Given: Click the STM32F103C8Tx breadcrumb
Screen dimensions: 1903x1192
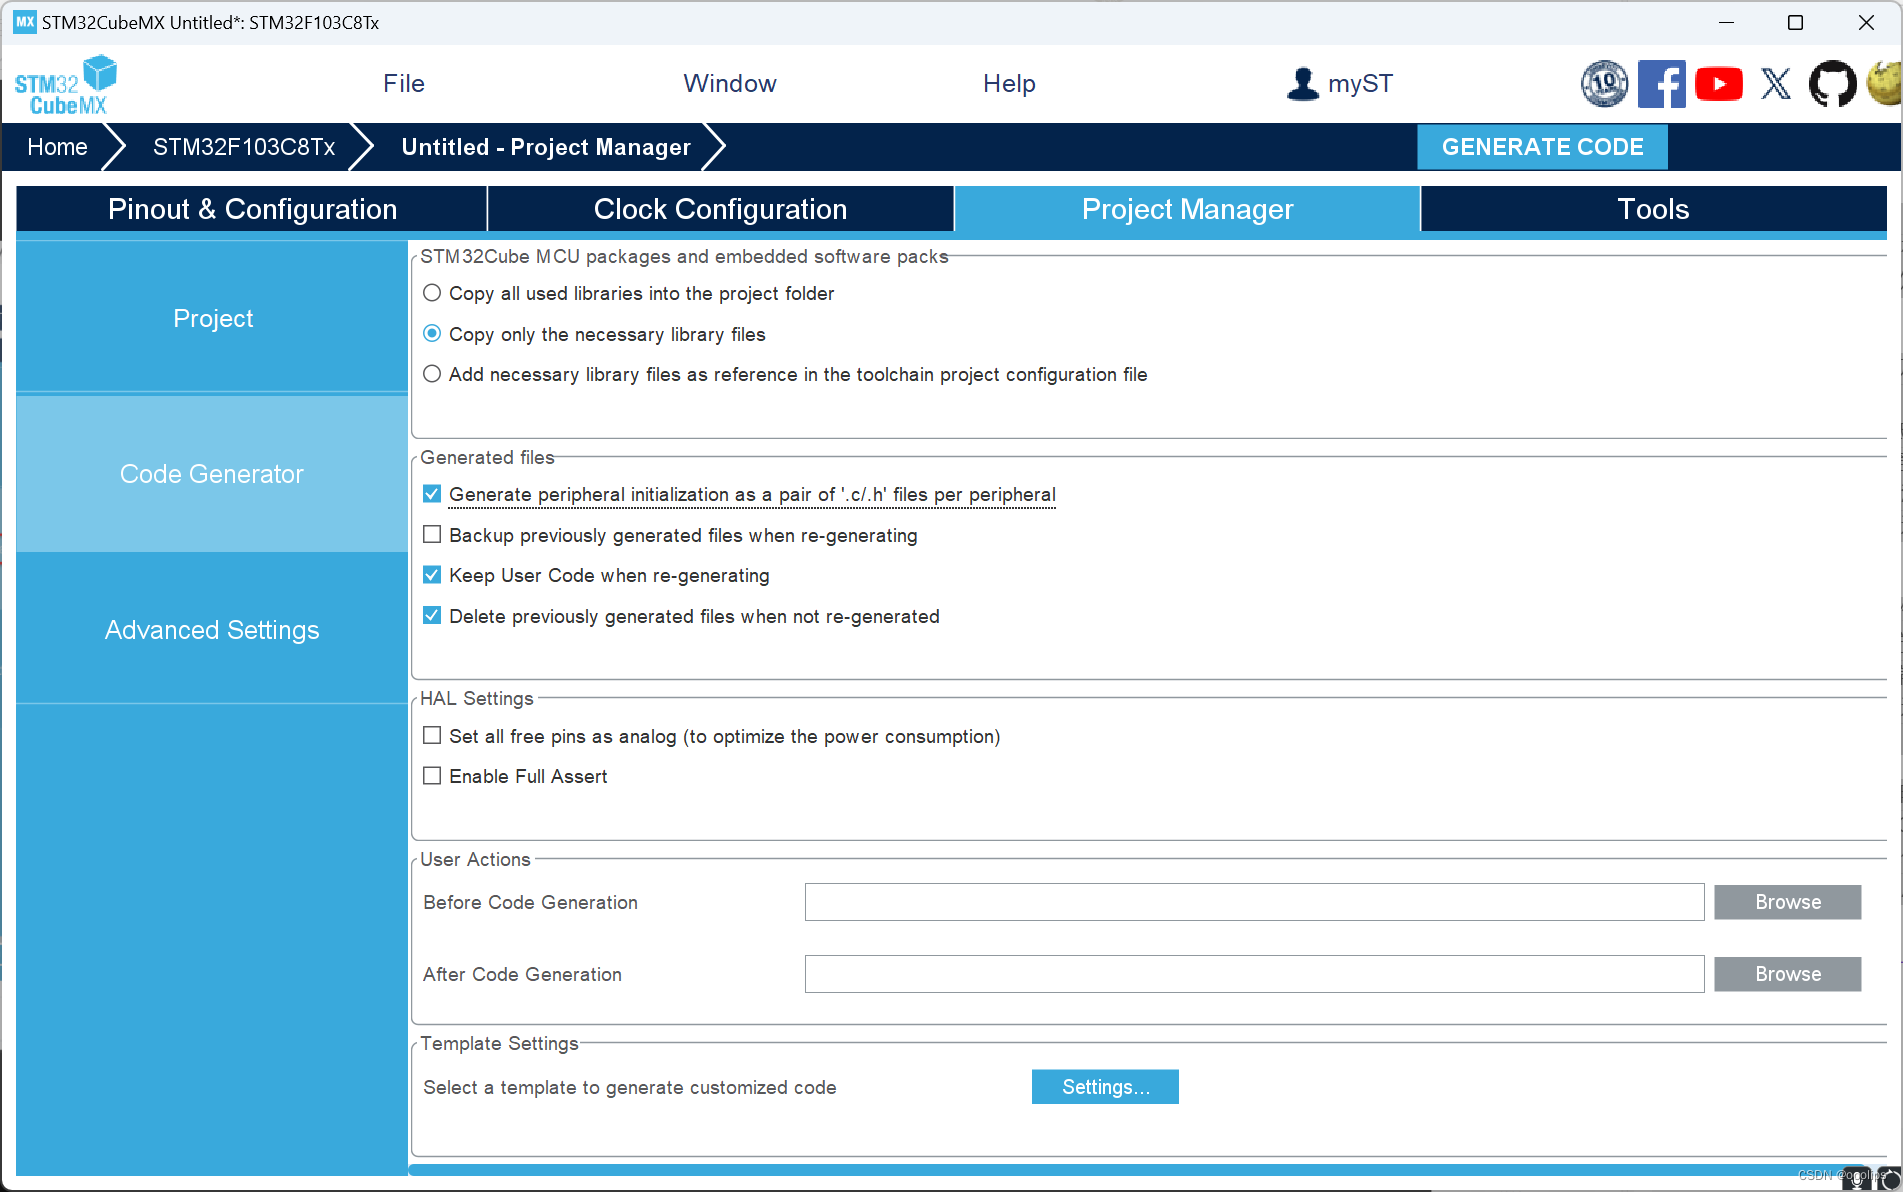Looking at the screenshot, I should pos(244,147).
